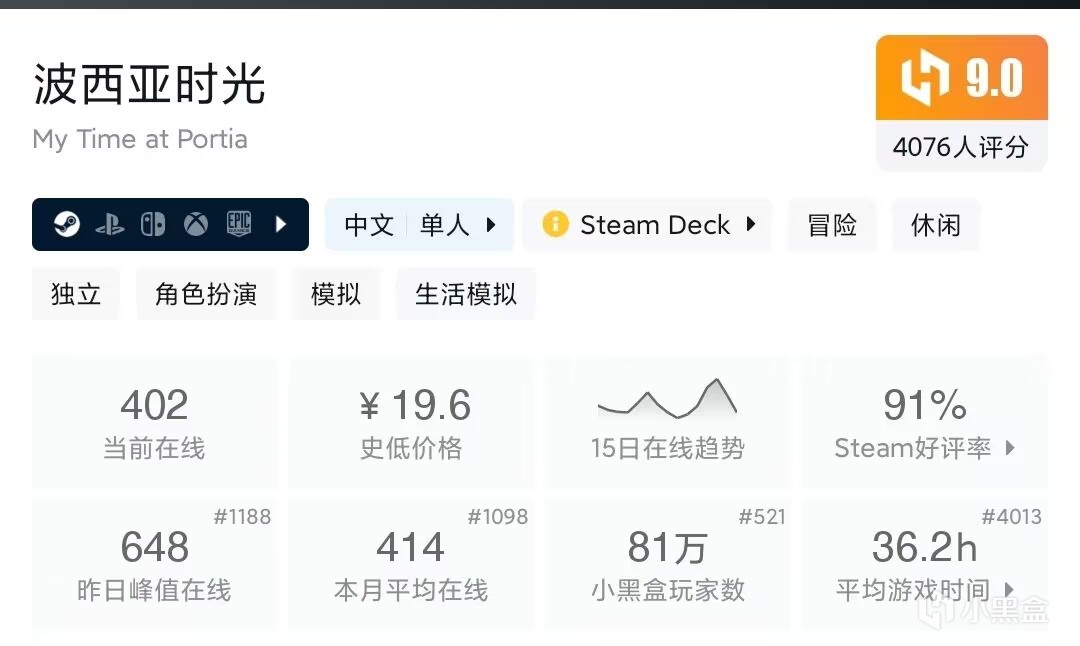Open the 生活模拟 tag
The width and height of the screenshot is (1080, 646).
[466, 294]
